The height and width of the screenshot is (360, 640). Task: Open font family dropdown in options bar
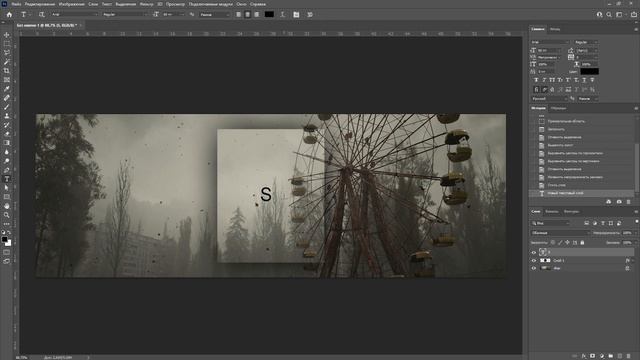pyautogui.click(x=74, y=14)
